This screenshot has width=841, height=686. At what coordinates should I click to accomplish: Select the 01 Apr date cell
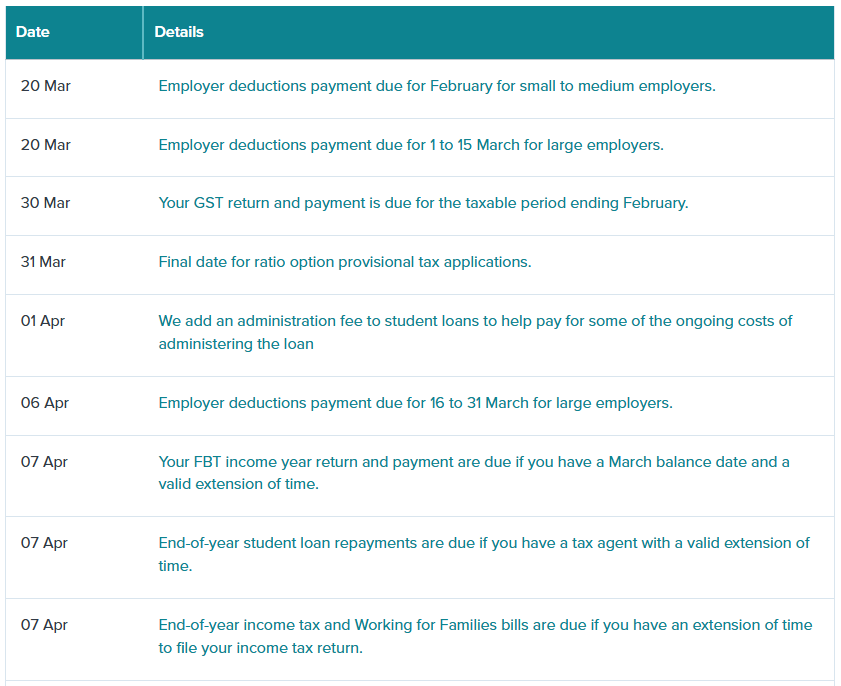point(43,321)
